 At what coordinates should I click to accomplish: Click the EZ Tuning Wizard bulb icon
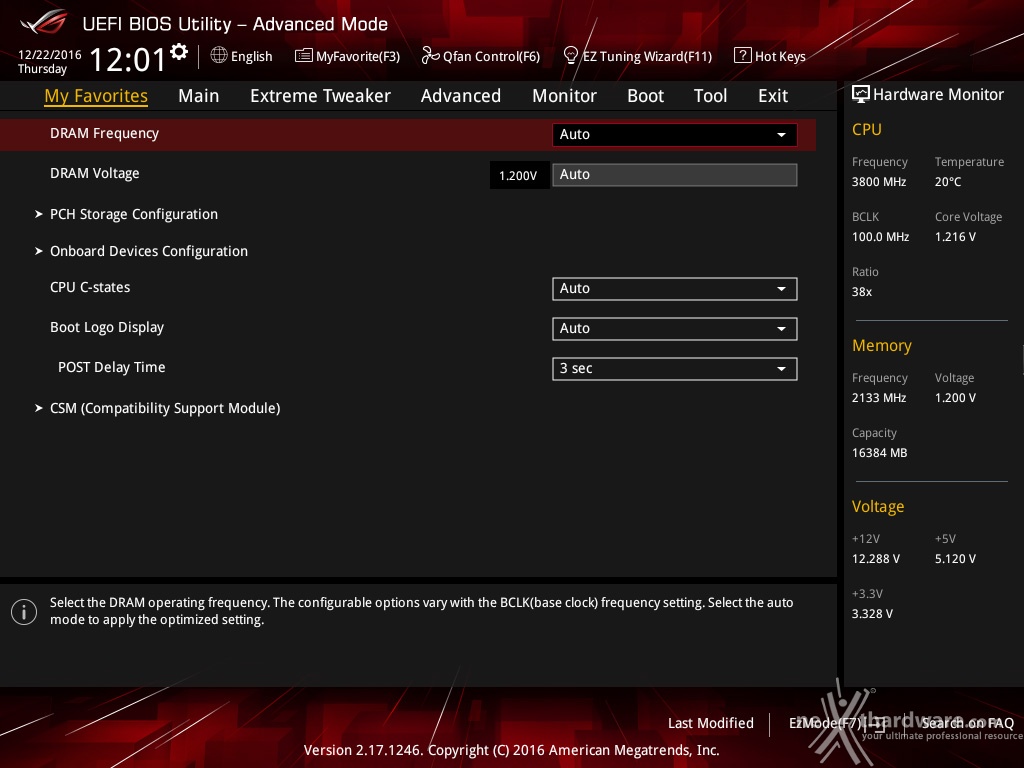click(571, 56)
